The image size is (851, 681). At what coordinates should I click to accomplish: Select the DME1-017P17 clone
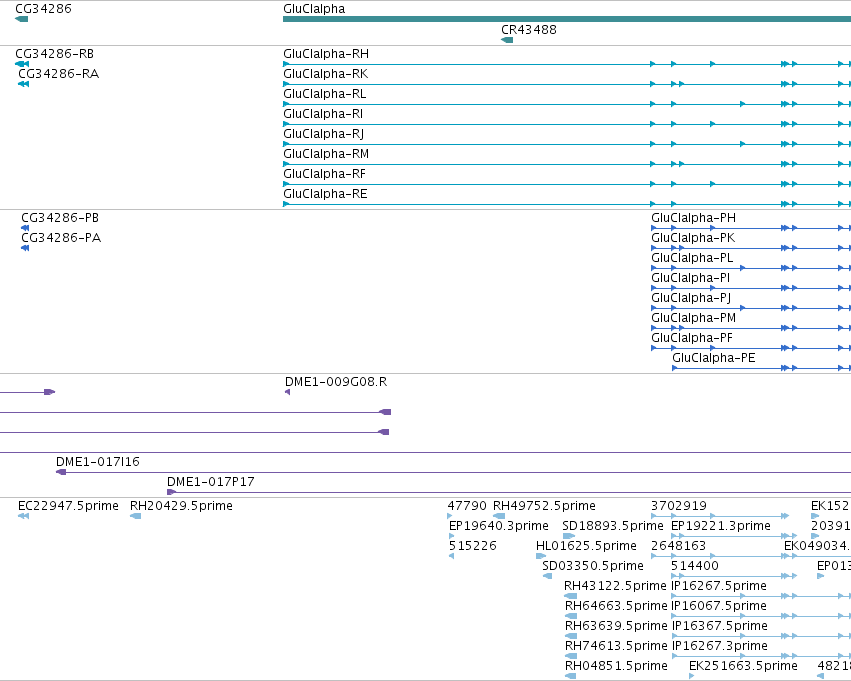point(509,493)
